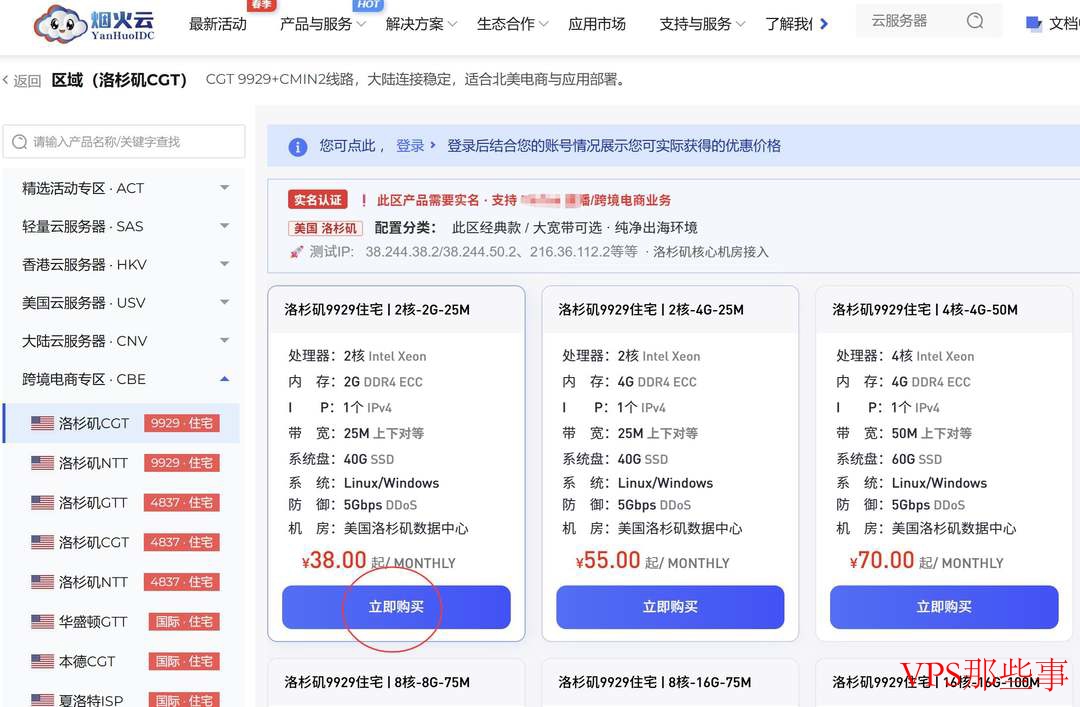
Task: Click the blue info circle icon
Action: click(298, 146)
